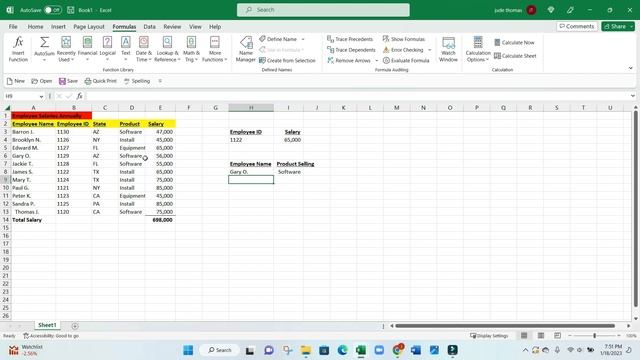The height and width of the screenshot is (360, 640).
Task: Click Evaluate Formula
Action: pos(406,60)
